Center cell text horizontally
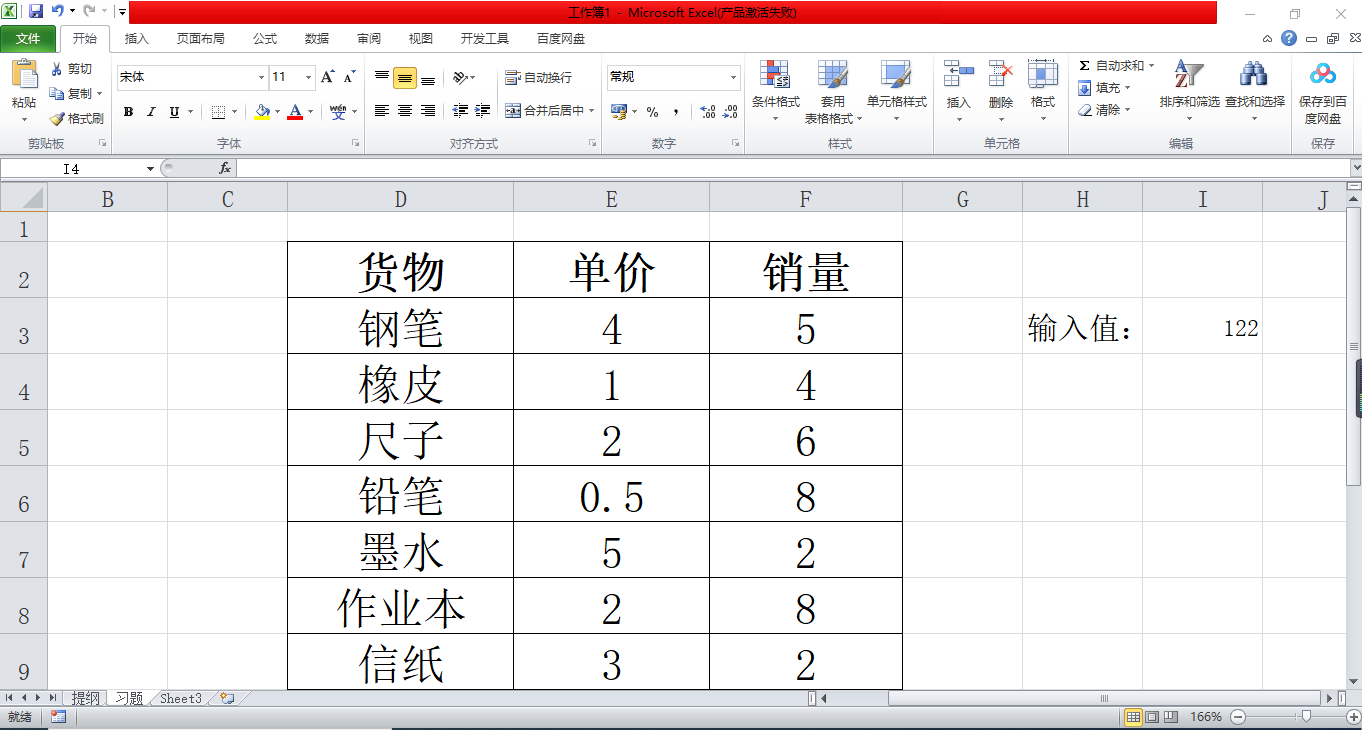This screenshot has width=1362, height=730. [405, 111]
